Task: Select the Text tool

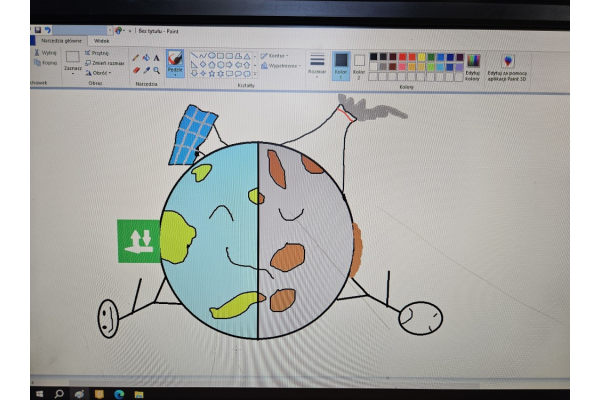Action: 157,58
